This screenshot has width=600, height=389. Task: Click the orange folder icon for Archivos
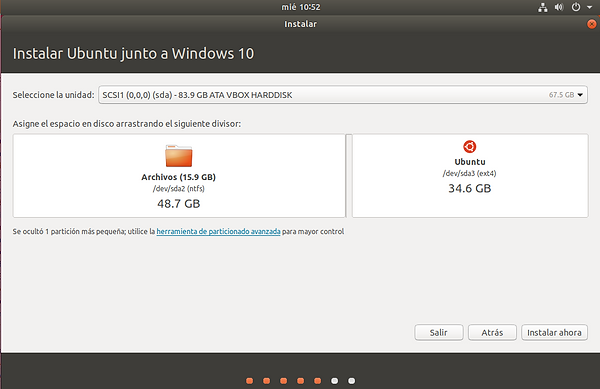click(179, 156)
